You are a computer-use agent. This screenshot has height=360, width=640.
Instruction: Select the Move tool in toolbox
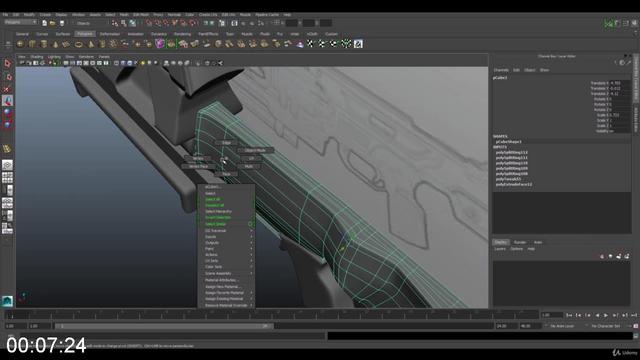[7, 100]
